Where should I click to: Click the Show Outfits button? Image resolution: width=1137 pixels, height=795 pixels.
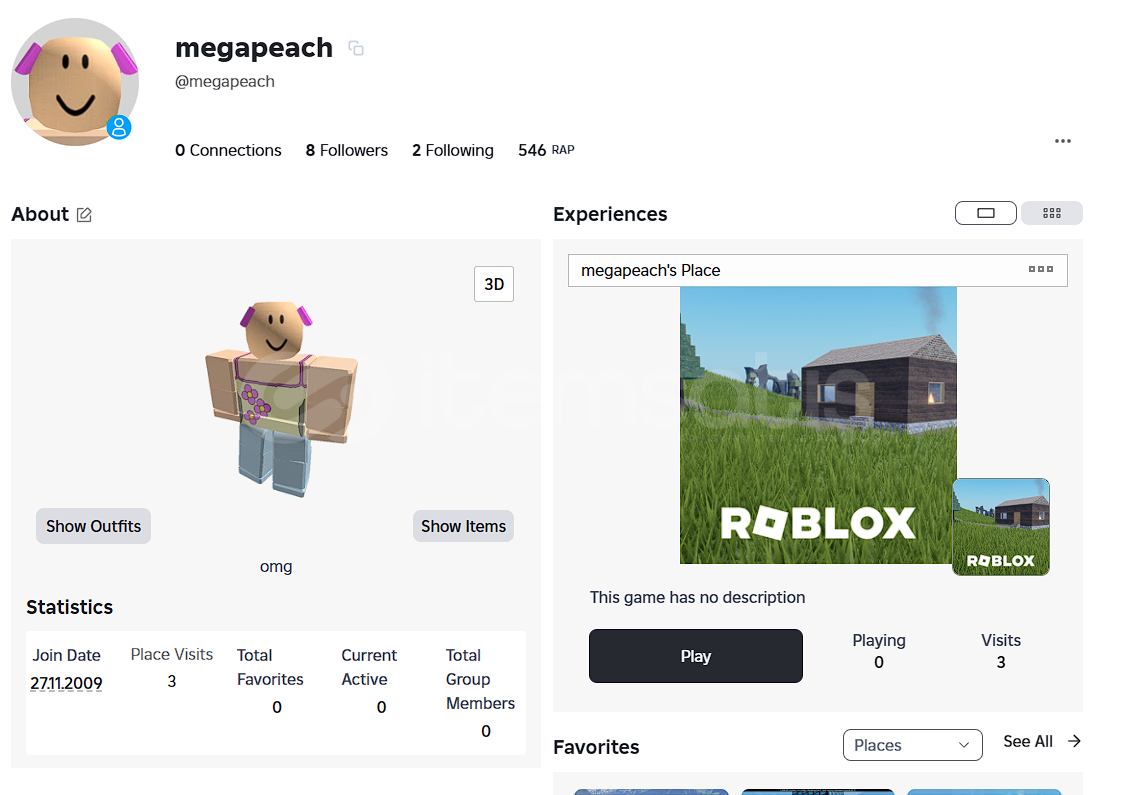[x=94, y=526]
